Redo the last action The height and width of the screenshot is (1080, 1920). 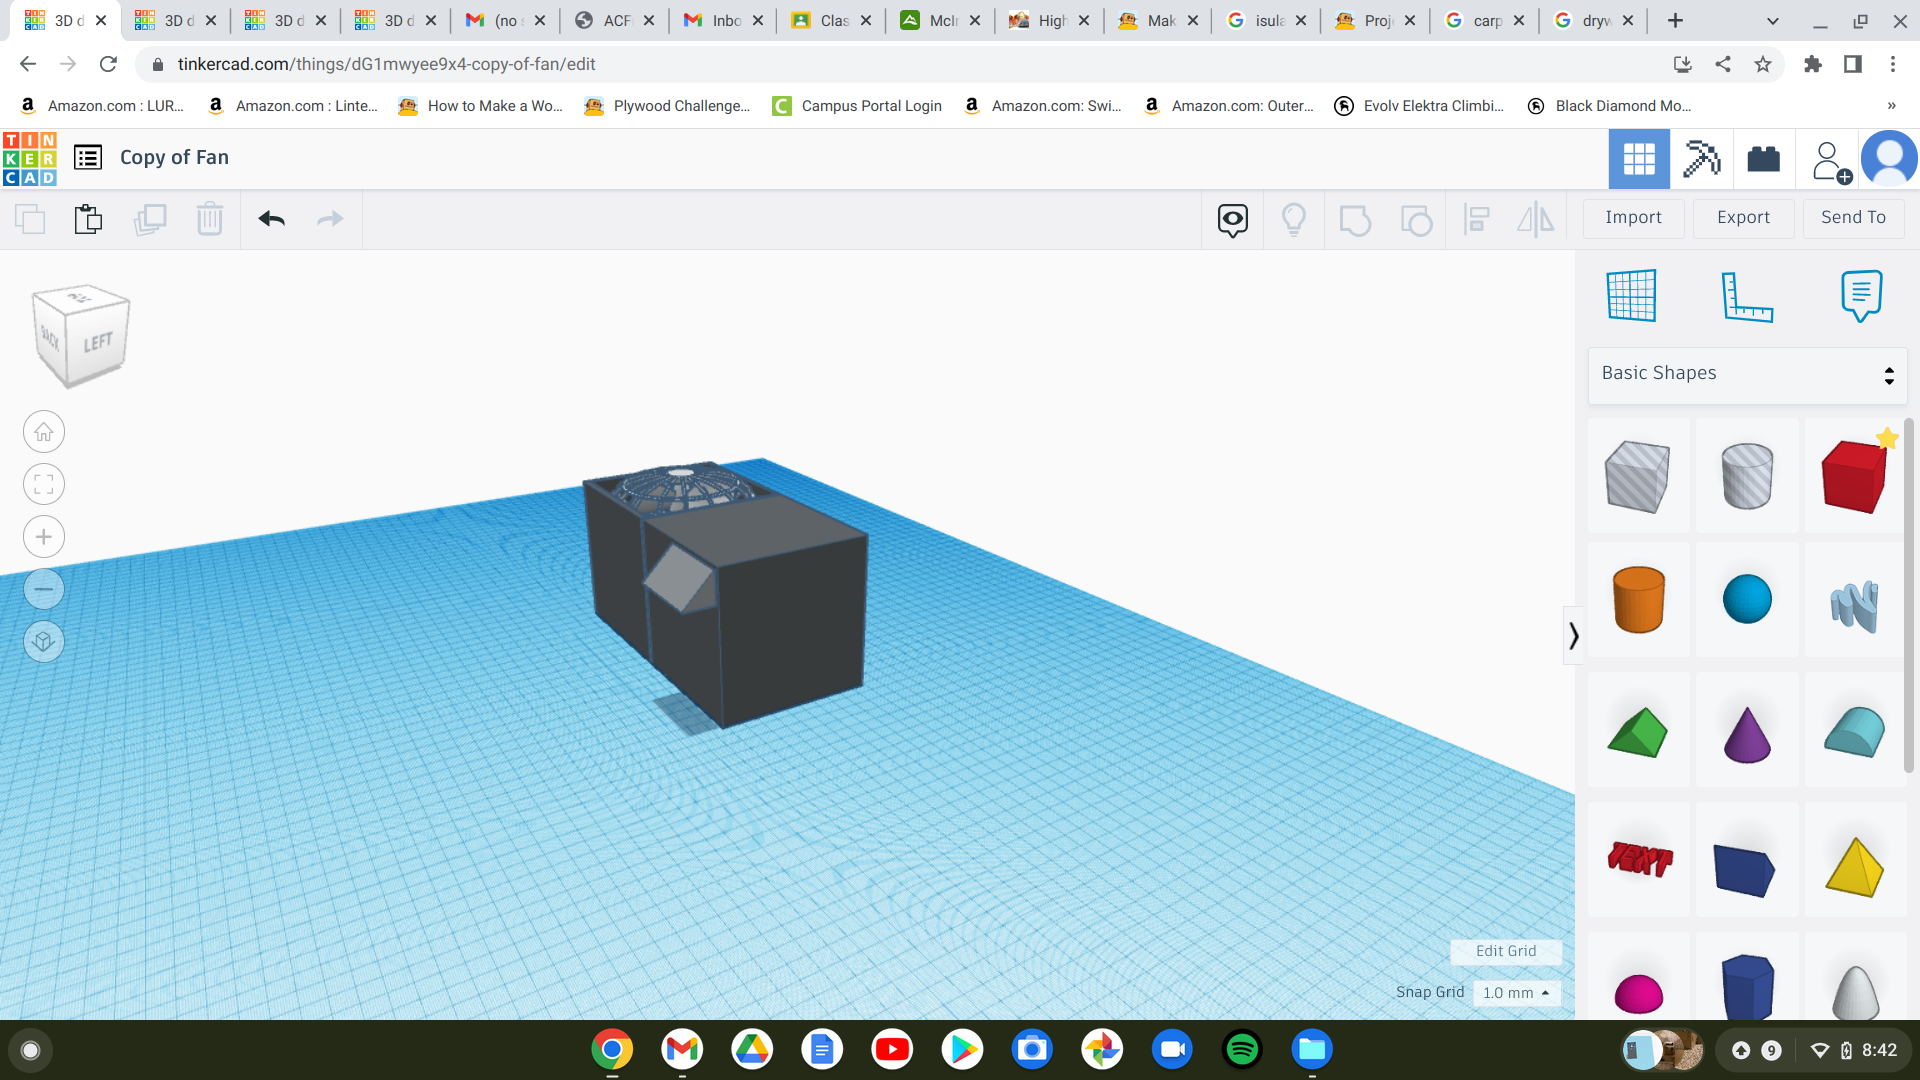(330, 219)
